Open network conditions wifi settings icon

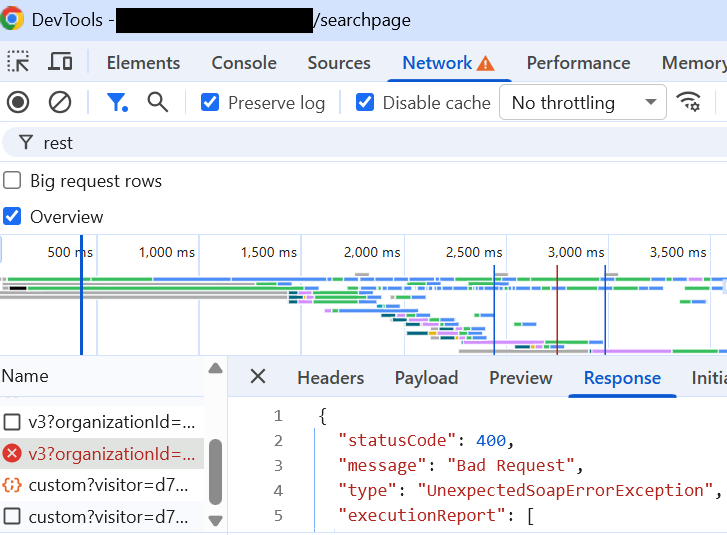click(x=689, y=102)
